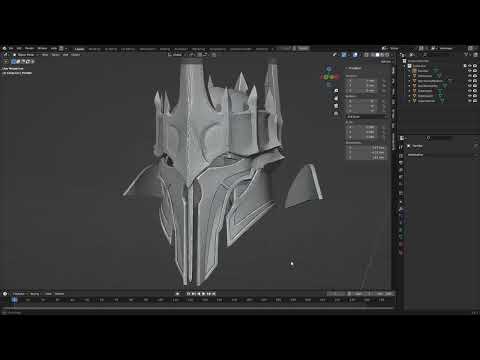This screenshot has height=360, width=480.
Task: Click the outliner filter funnel icon
Action: (x=466, y=54)
